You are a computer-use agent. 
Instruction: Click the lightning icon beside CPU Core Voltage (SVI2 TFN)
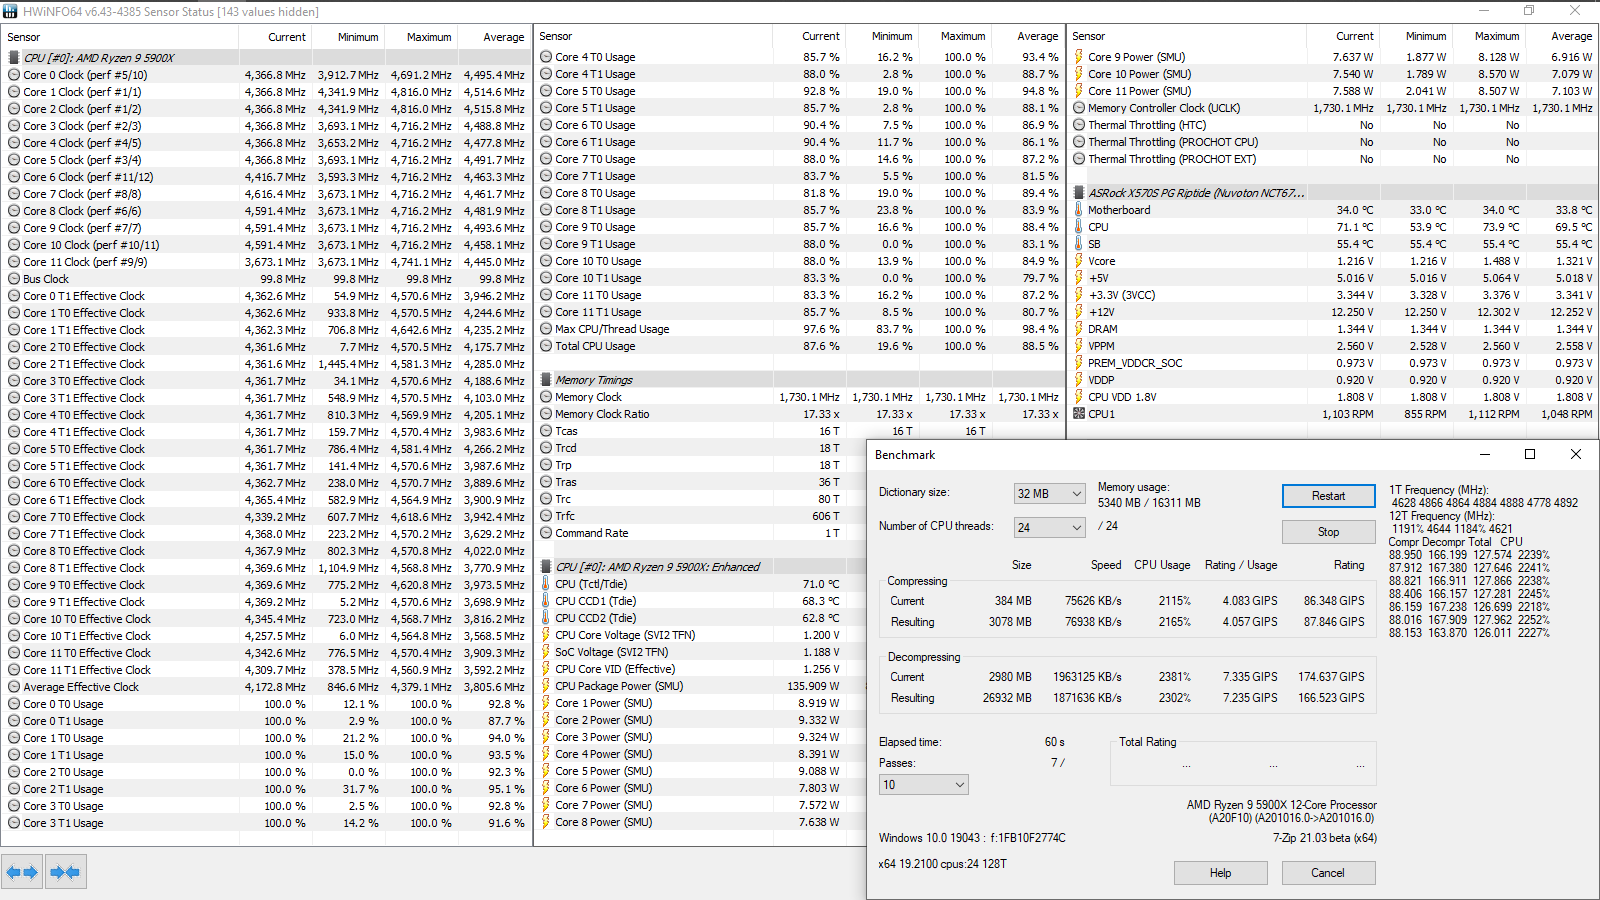(546, 635)
